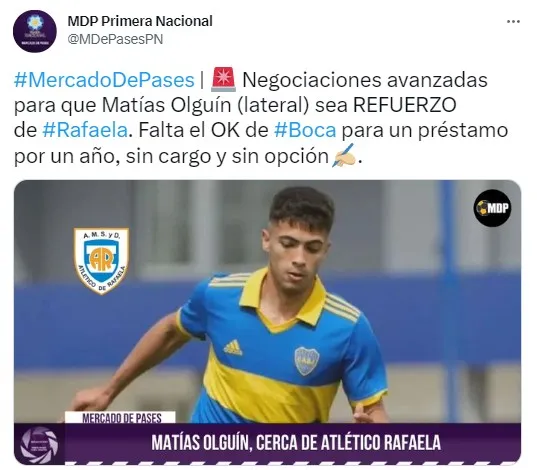Open the attached player photo
This screenshot has width=537, height=470.
(267, 322)
